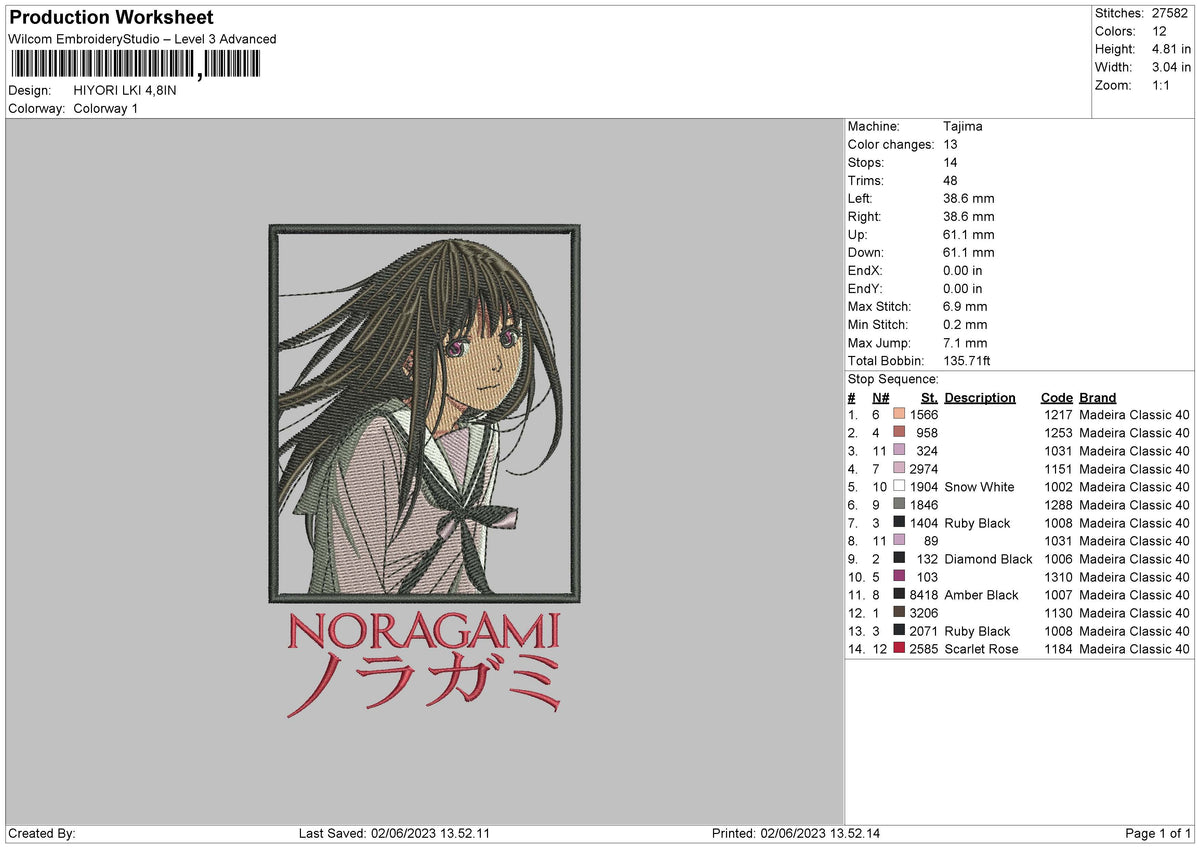This screenshot has width=1200, height=848.
Task: Click stitch count 3206 in row 12
Action: point(924,613)
